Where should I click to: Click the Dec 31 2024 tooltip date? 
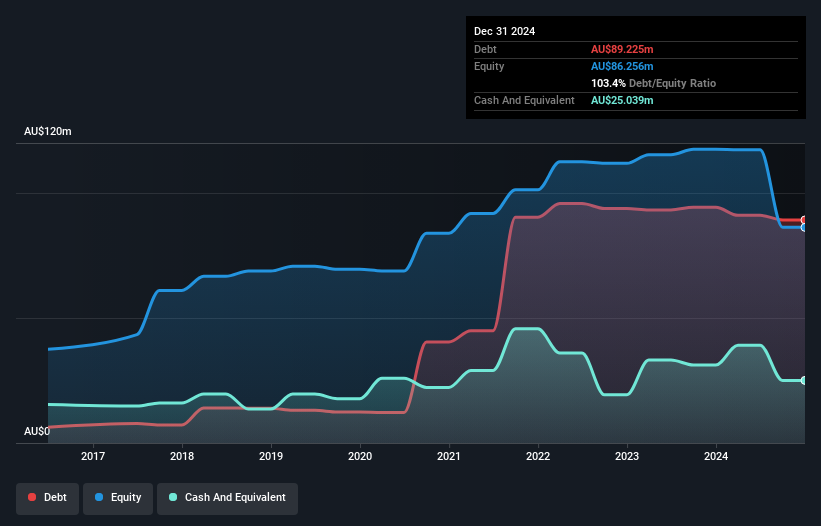pos(504,31)
